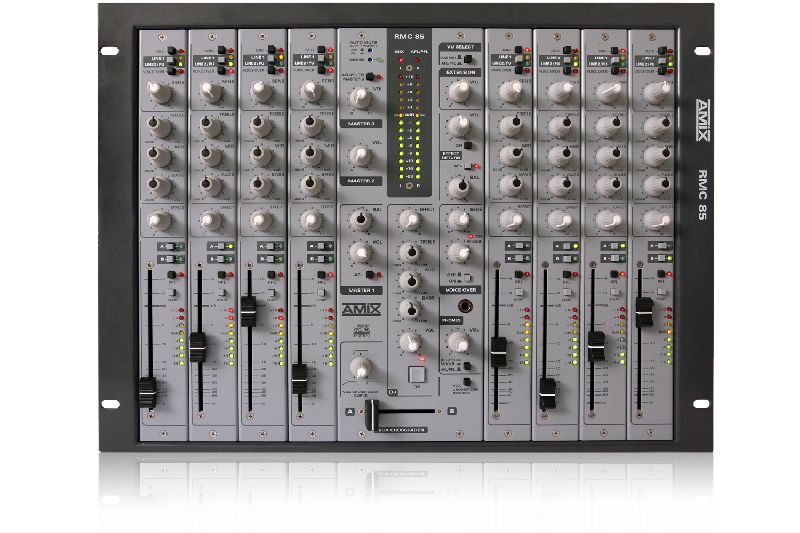Click the crossfader B side label
Viewport: 800px width, 533px height.
pos(452,411)
